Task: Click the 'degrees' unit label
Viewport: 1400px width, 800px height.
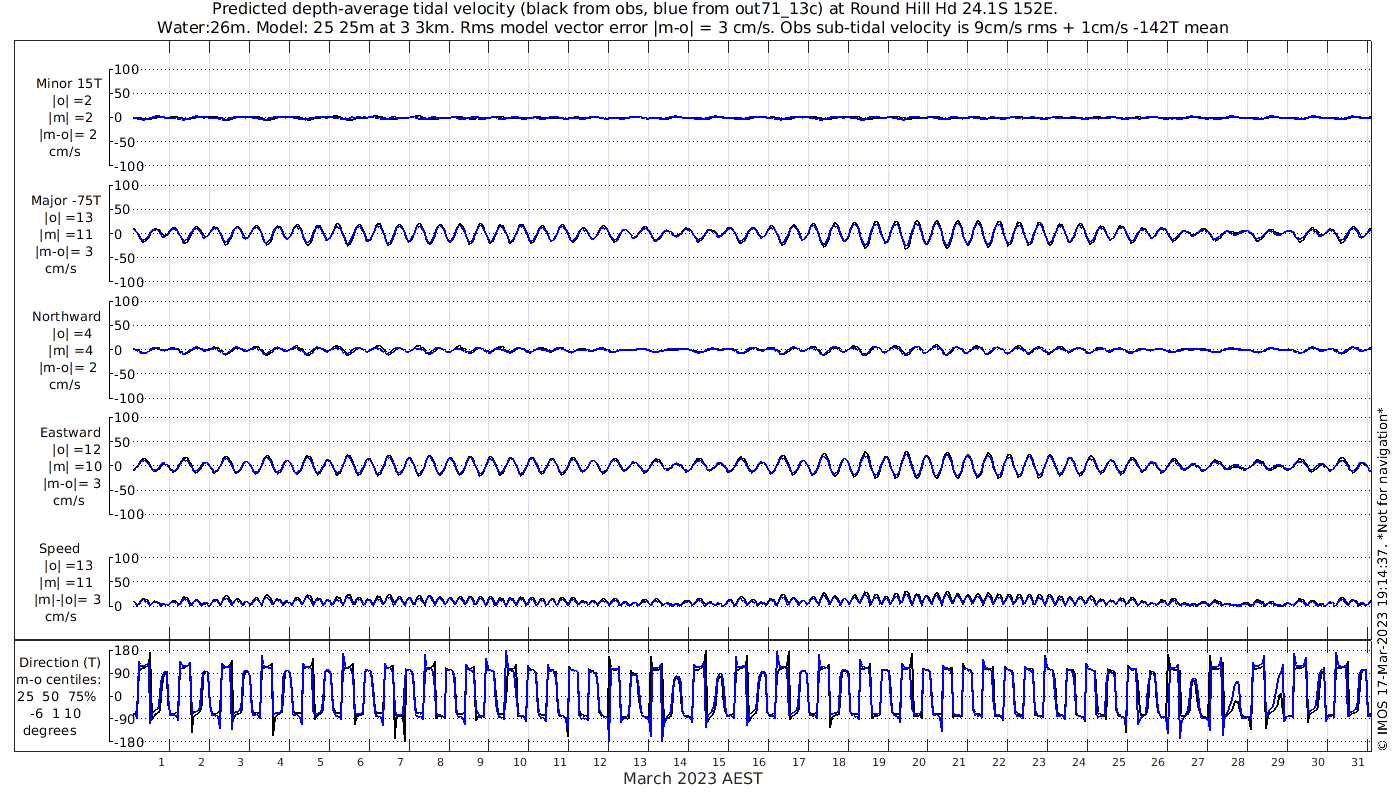Action: pyautogui.click(x=50, y=730)
